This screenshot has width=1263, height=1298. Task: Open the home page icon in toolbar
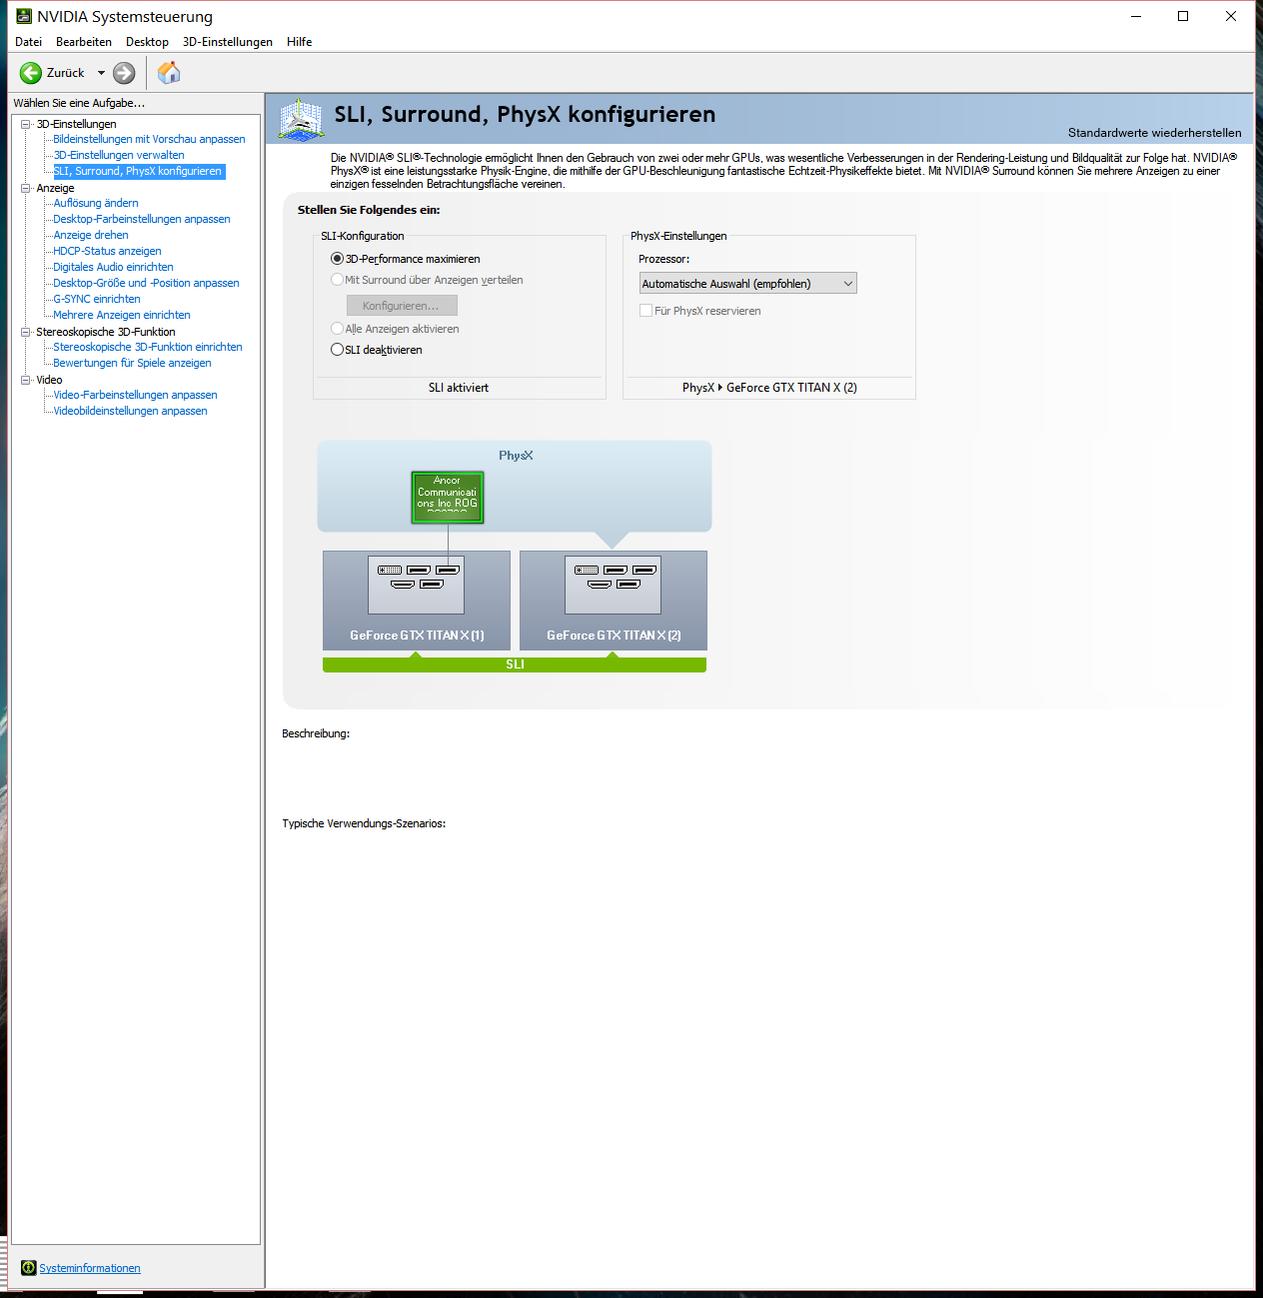169,73
